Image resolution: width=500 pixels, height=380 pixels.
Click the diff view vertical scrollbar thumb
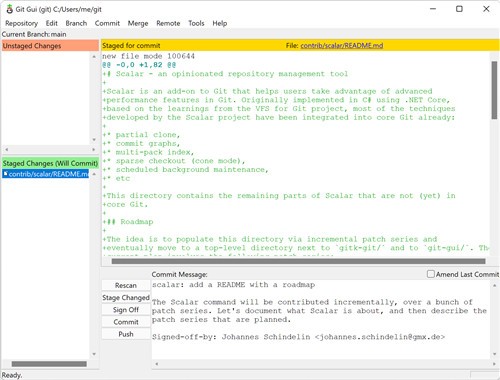pyautogui.click(x=494, y=90)
